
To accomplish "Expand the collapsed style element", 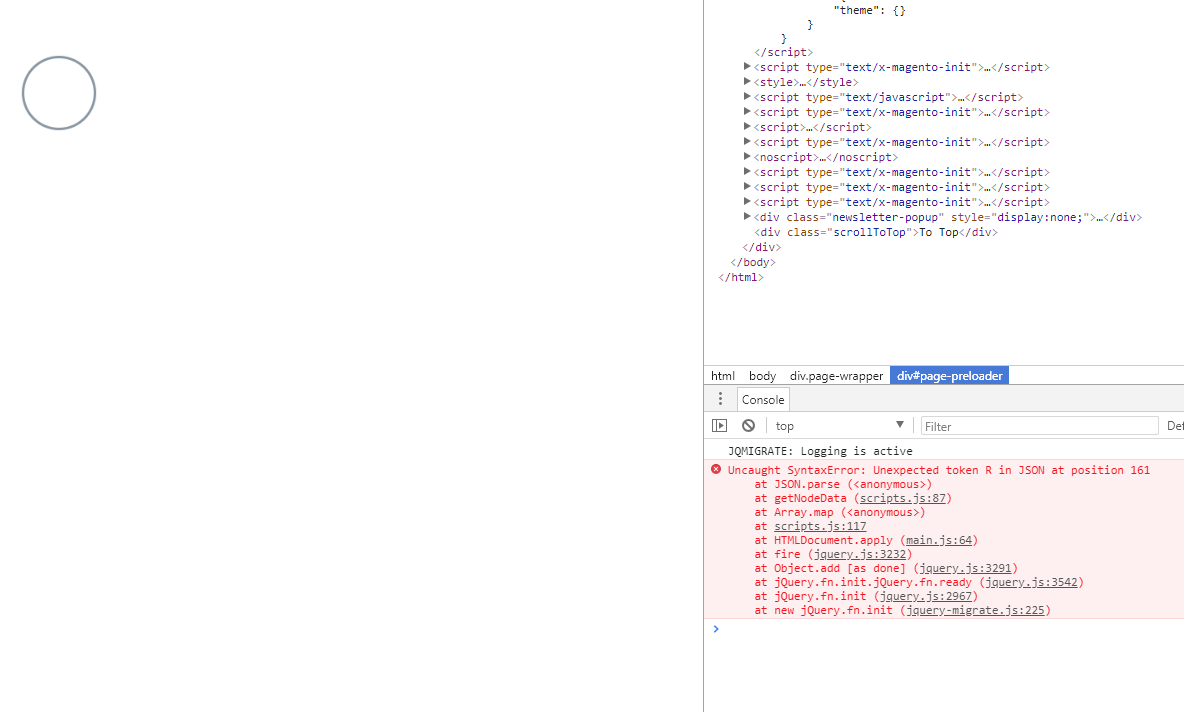I will pyautogui.click(x=747, y=82).
